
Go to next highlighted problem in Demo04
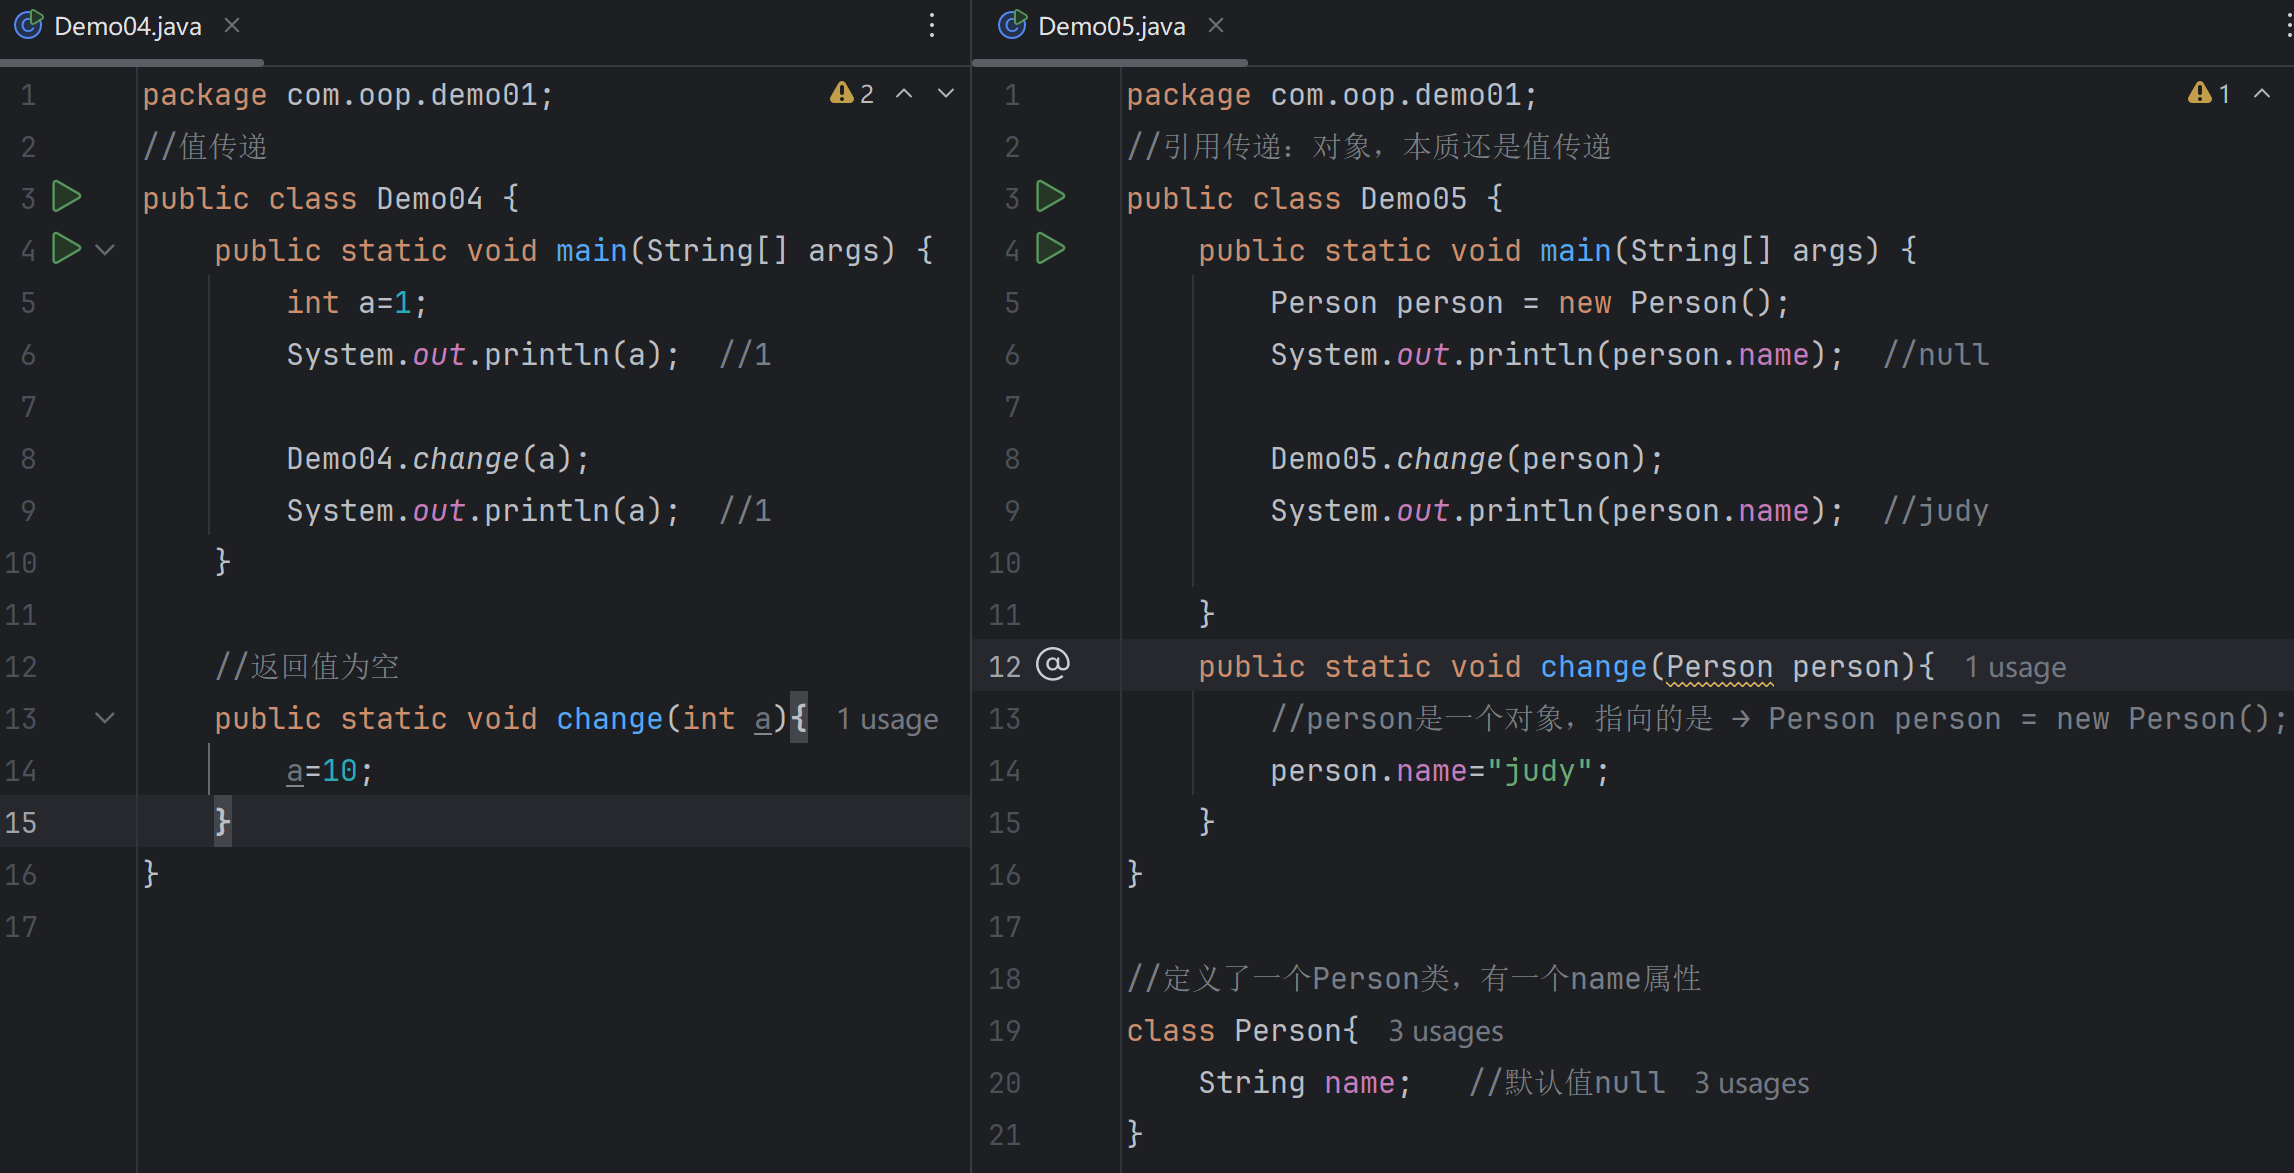click(x=945, y=94)
